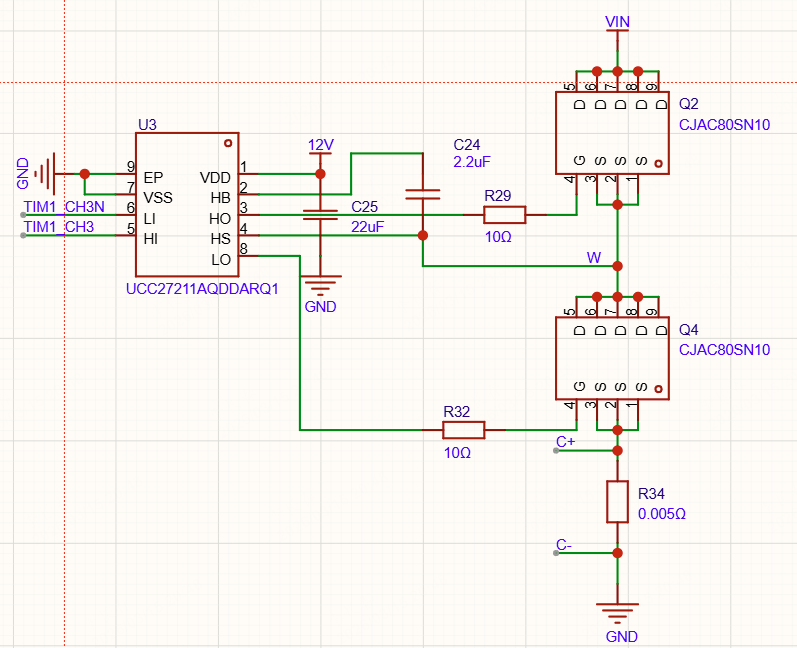
Task: Click the EP pin 9 of U3
Action: tap(126, 174)
